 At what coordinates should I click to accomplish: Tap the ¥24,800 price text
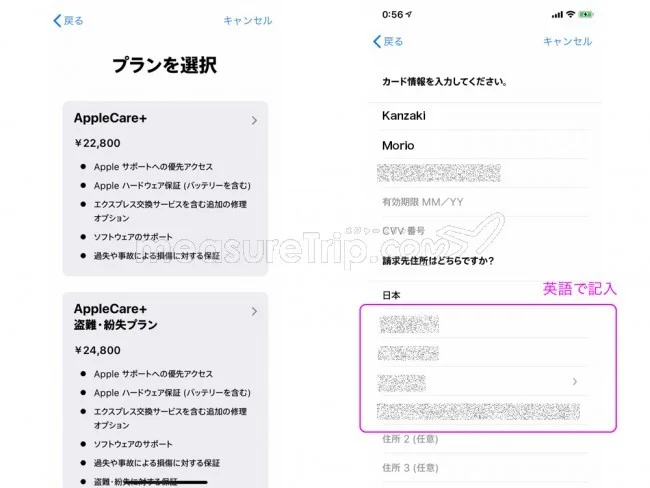97,350
